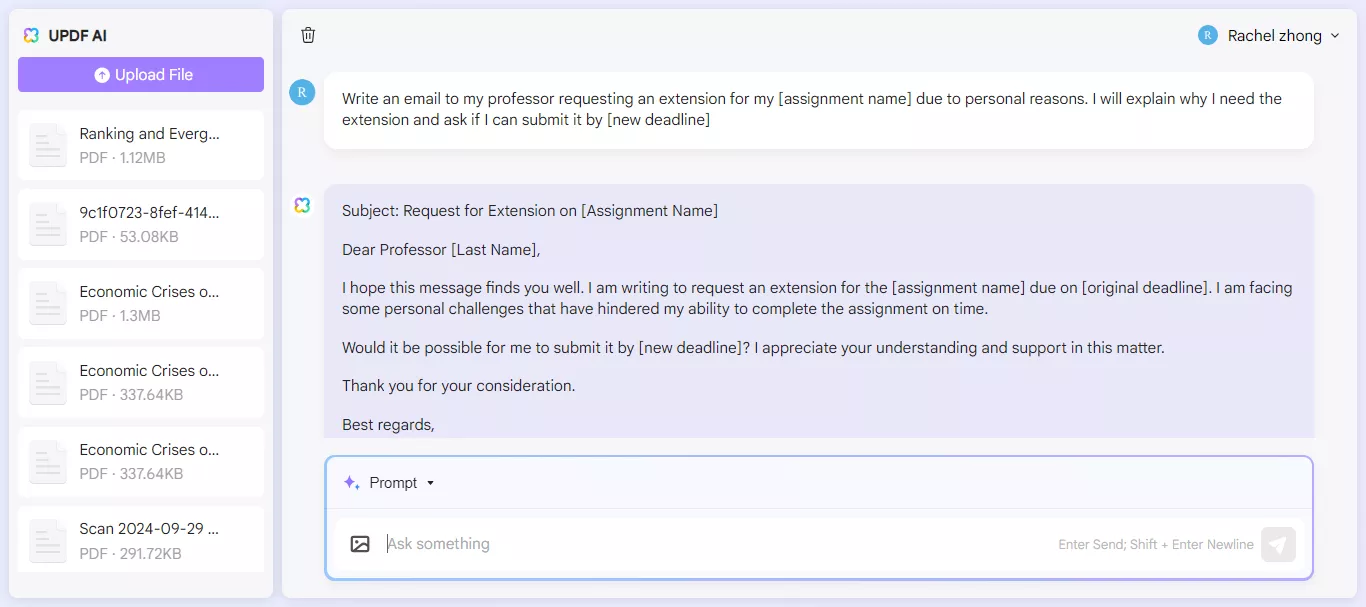This screenshot has height=607, width=1366.
Task: Select the Scan 2024-09-29 file entry
Action: point(140,540)
